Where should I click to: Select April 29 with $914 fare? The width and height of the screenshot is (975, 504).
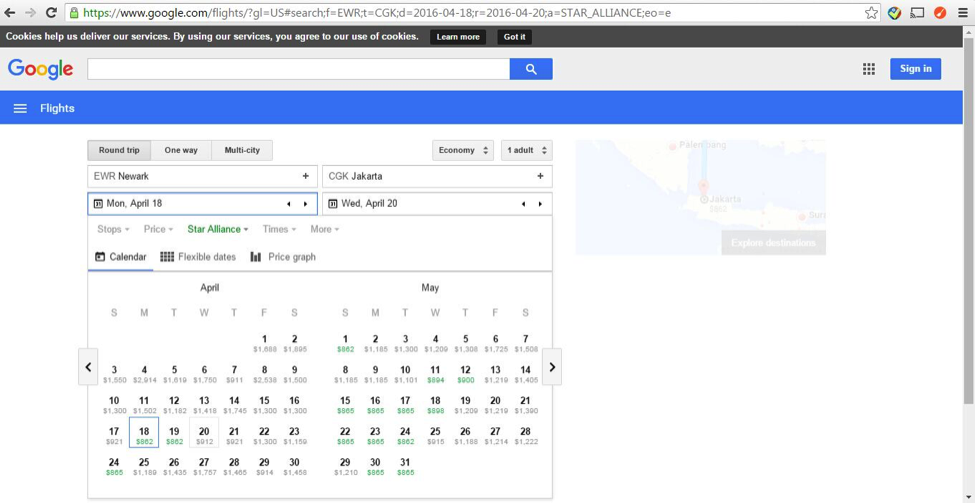(x=264, y=466)
